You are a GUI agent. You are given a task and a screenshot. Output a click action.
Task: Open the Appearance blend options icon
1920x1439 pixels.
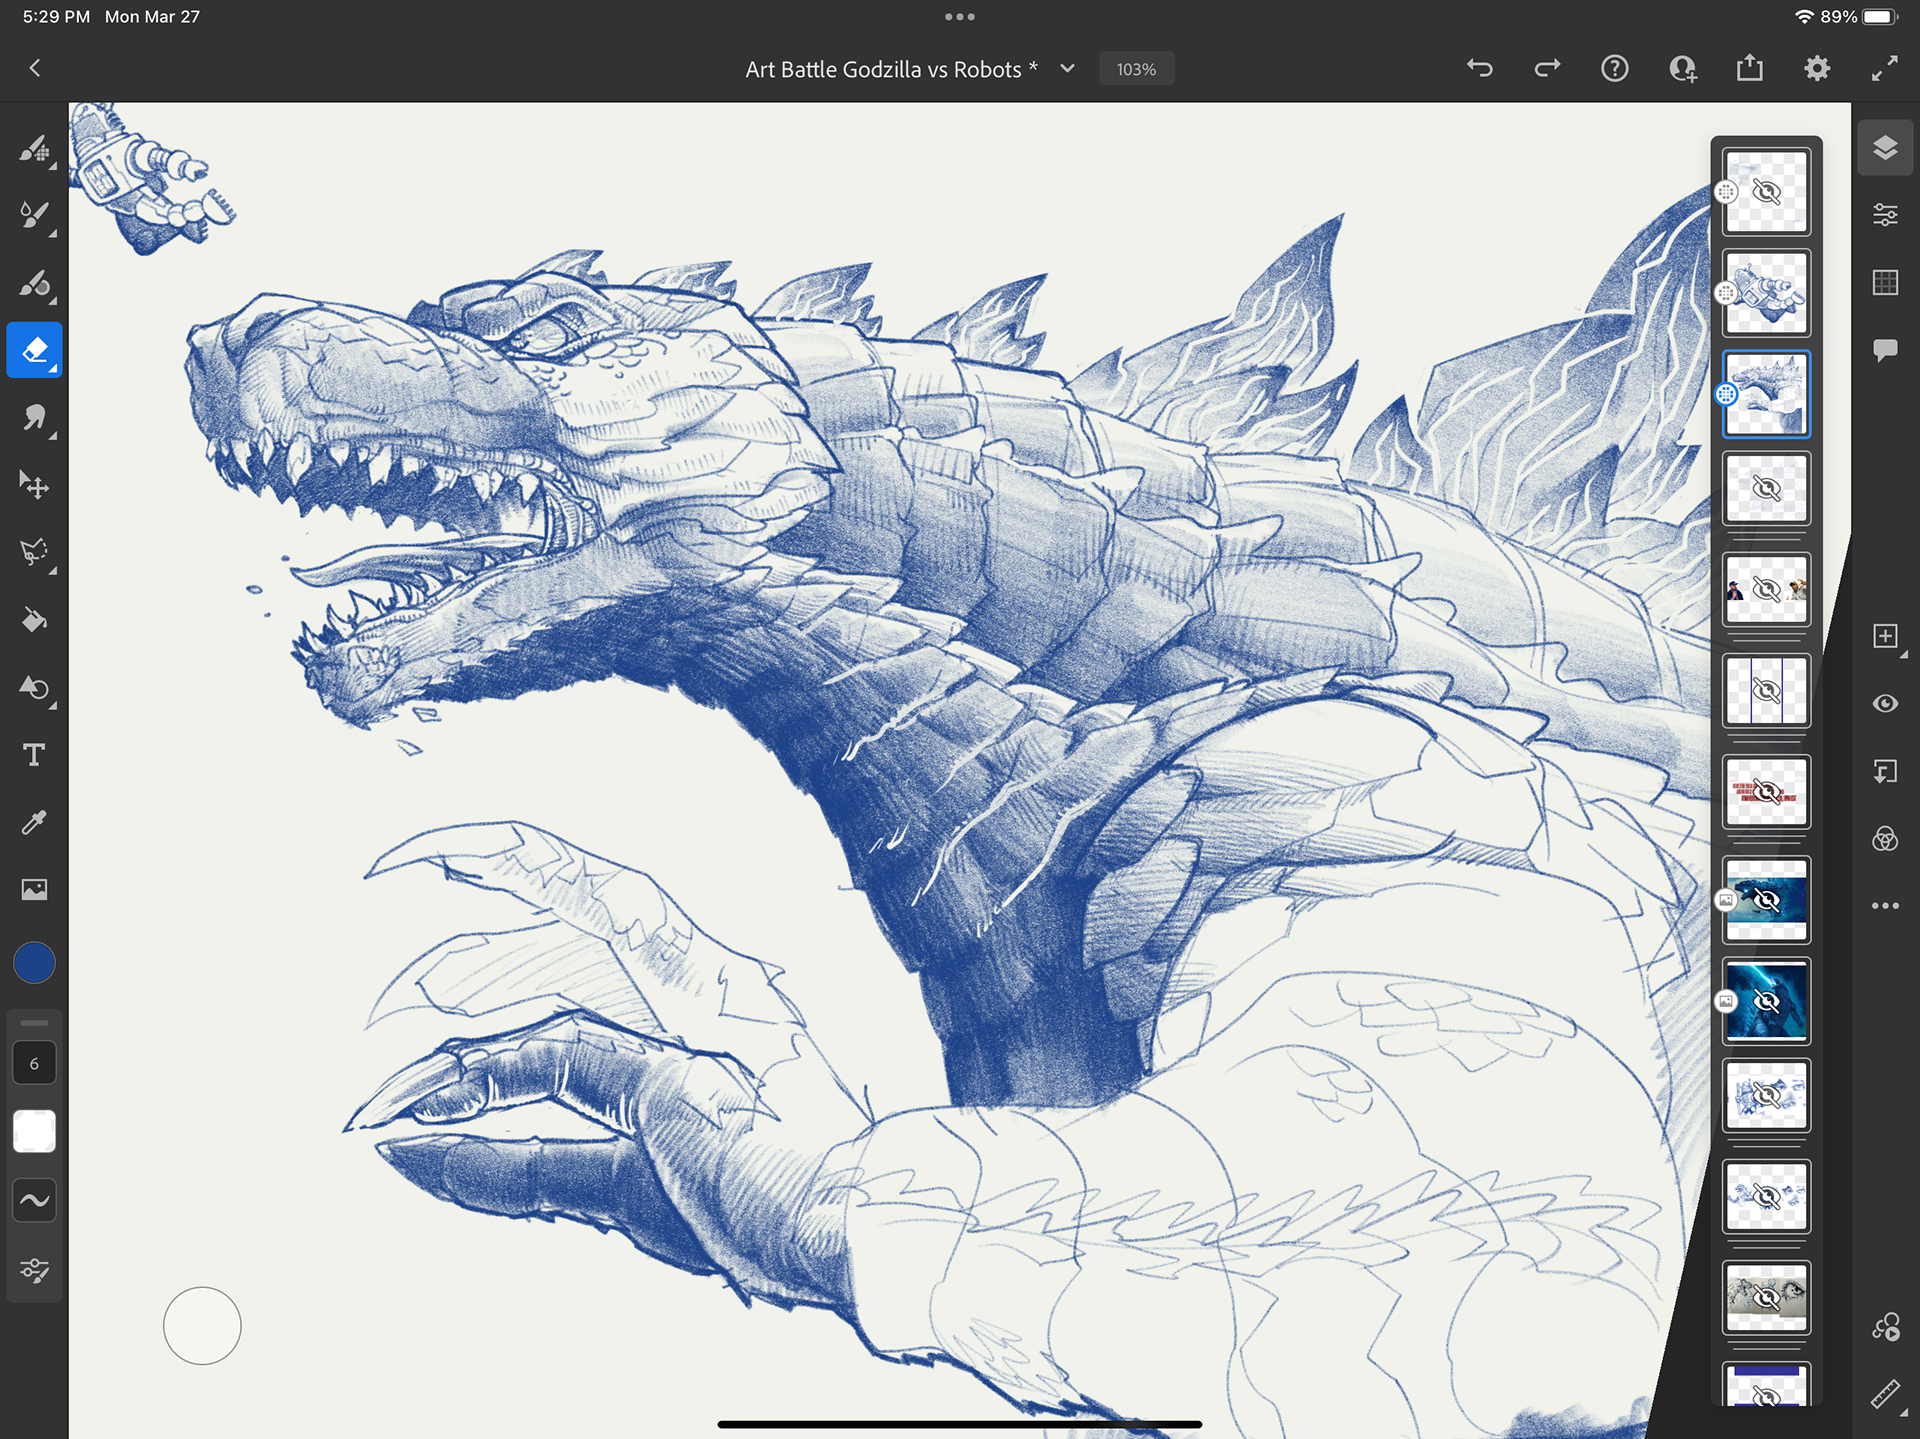coord(1885,838)
